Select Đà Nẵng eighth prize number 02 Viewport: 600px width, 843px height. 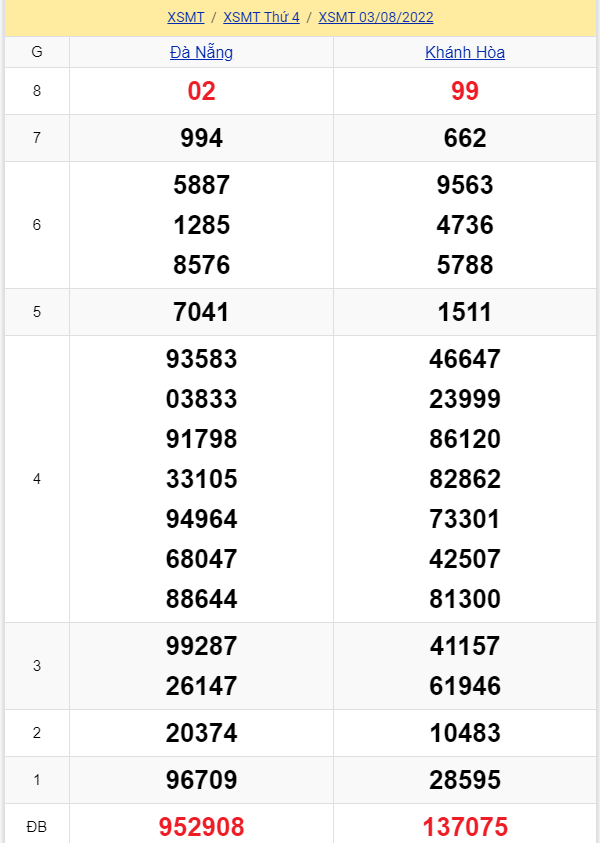click(x=201, y=91)
